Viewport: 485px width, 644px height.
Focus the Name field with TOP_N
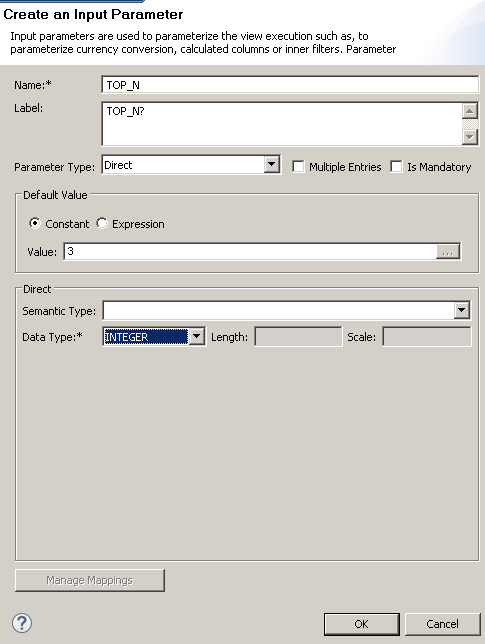[290, 85]
